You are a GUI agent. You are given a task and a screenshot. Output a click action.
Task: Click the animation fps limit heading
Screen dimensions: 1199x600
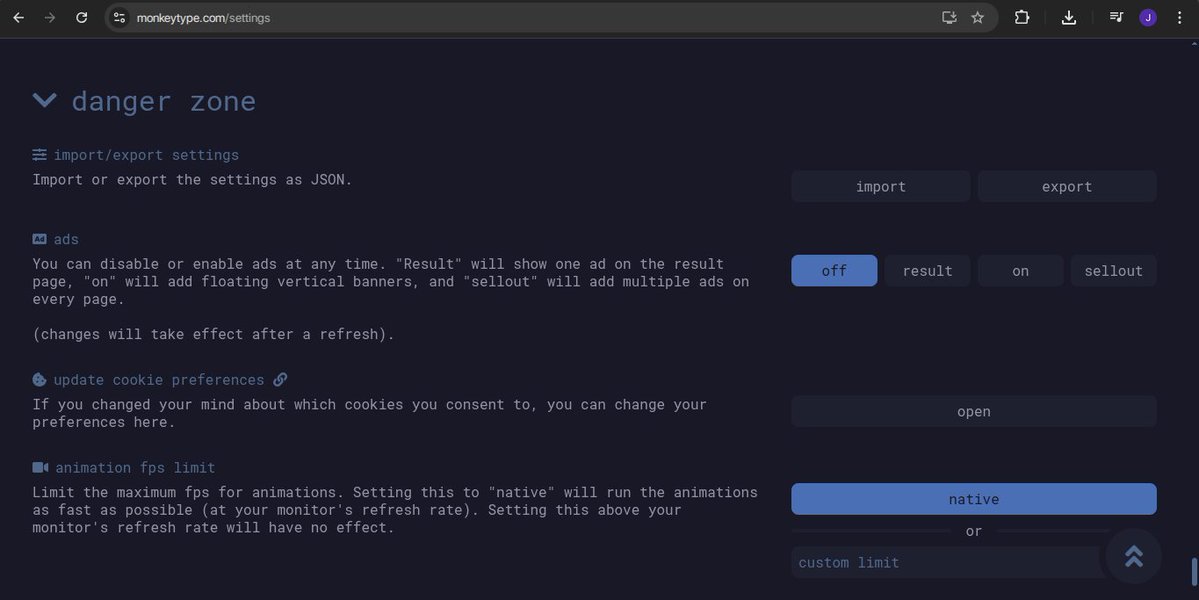135,467
